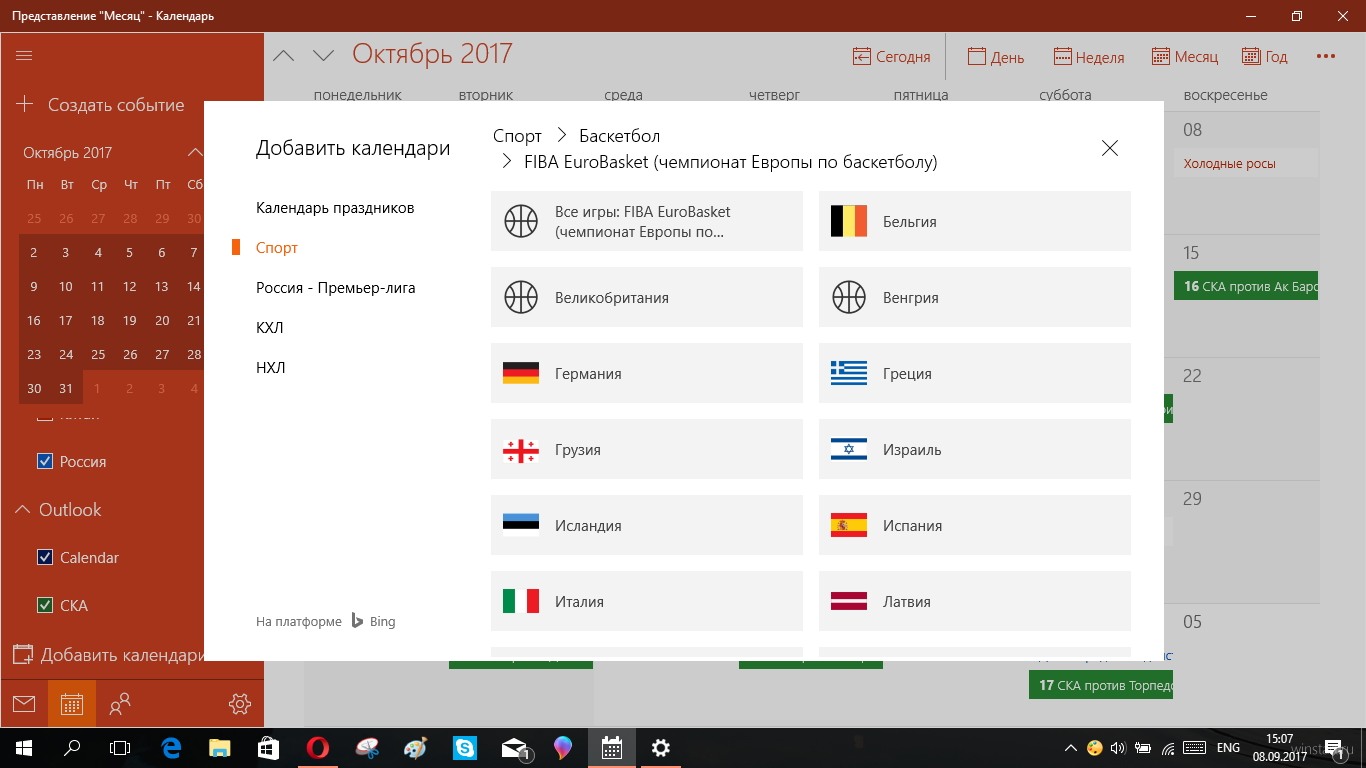Click ENG language indicator in taskbar
Screen dimensions: 1366x768
click(1228, 748)
